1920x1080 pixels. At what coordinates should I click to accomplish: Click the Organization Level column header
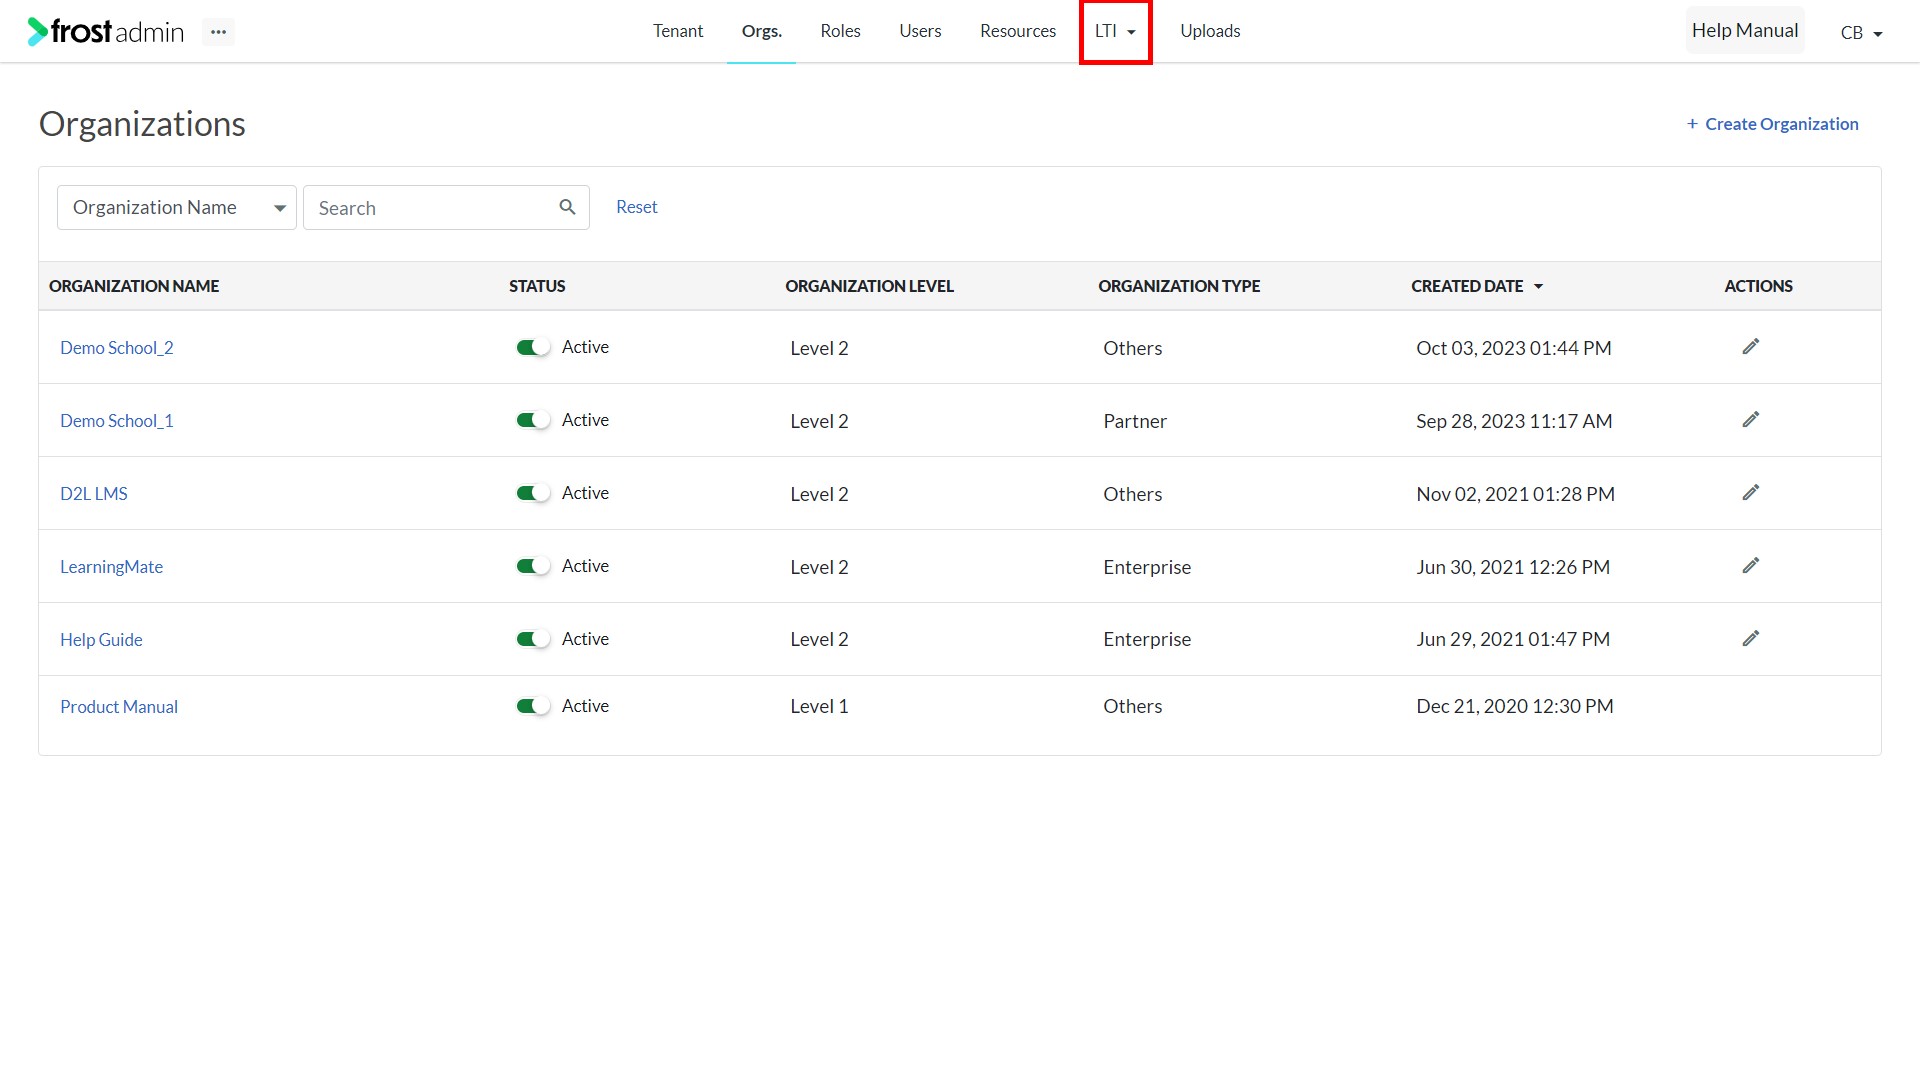(869, 286)
